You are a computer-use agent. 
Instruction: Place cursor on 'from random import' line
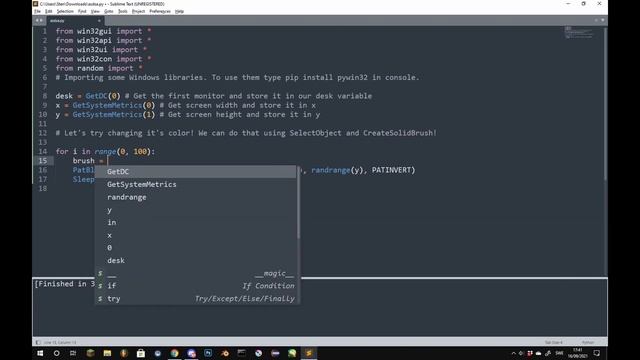click(x=99, y=68)
